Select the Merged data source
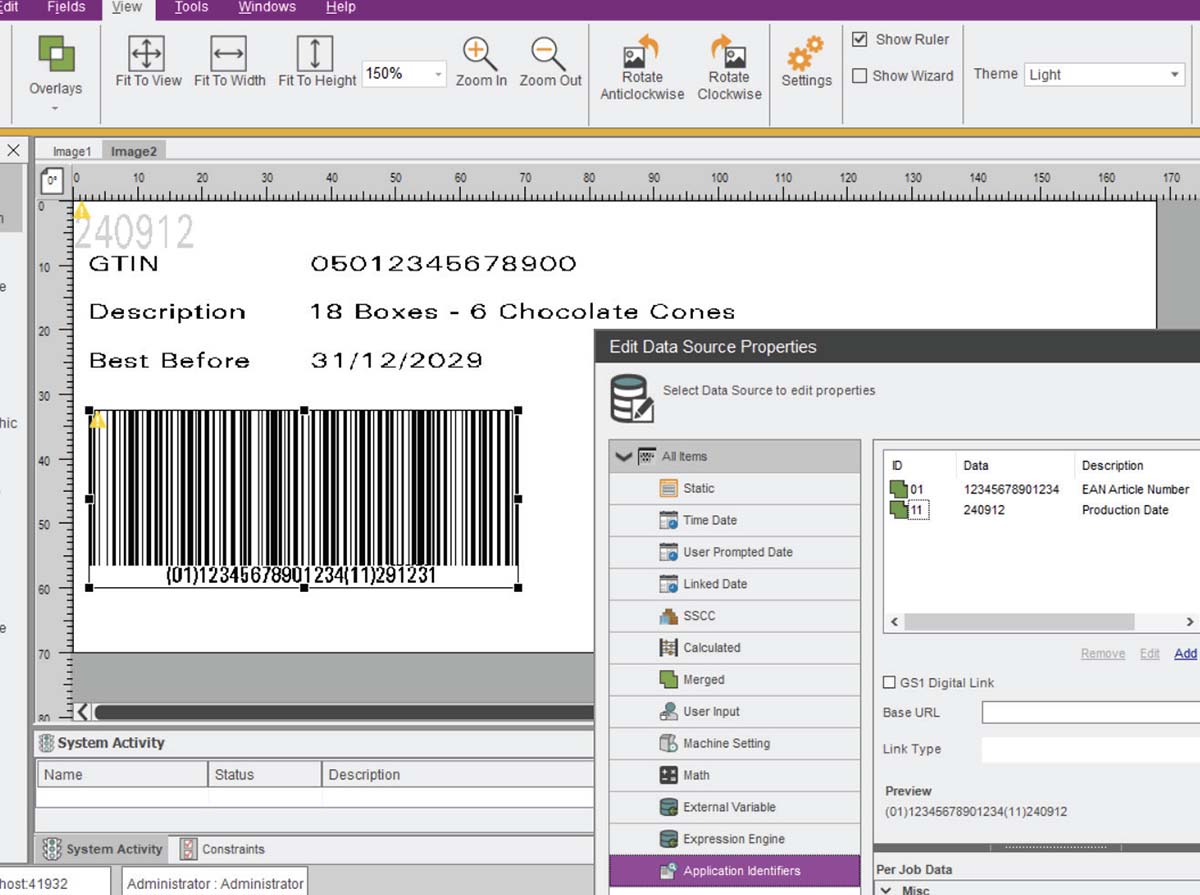 click(x=735, y=680)
